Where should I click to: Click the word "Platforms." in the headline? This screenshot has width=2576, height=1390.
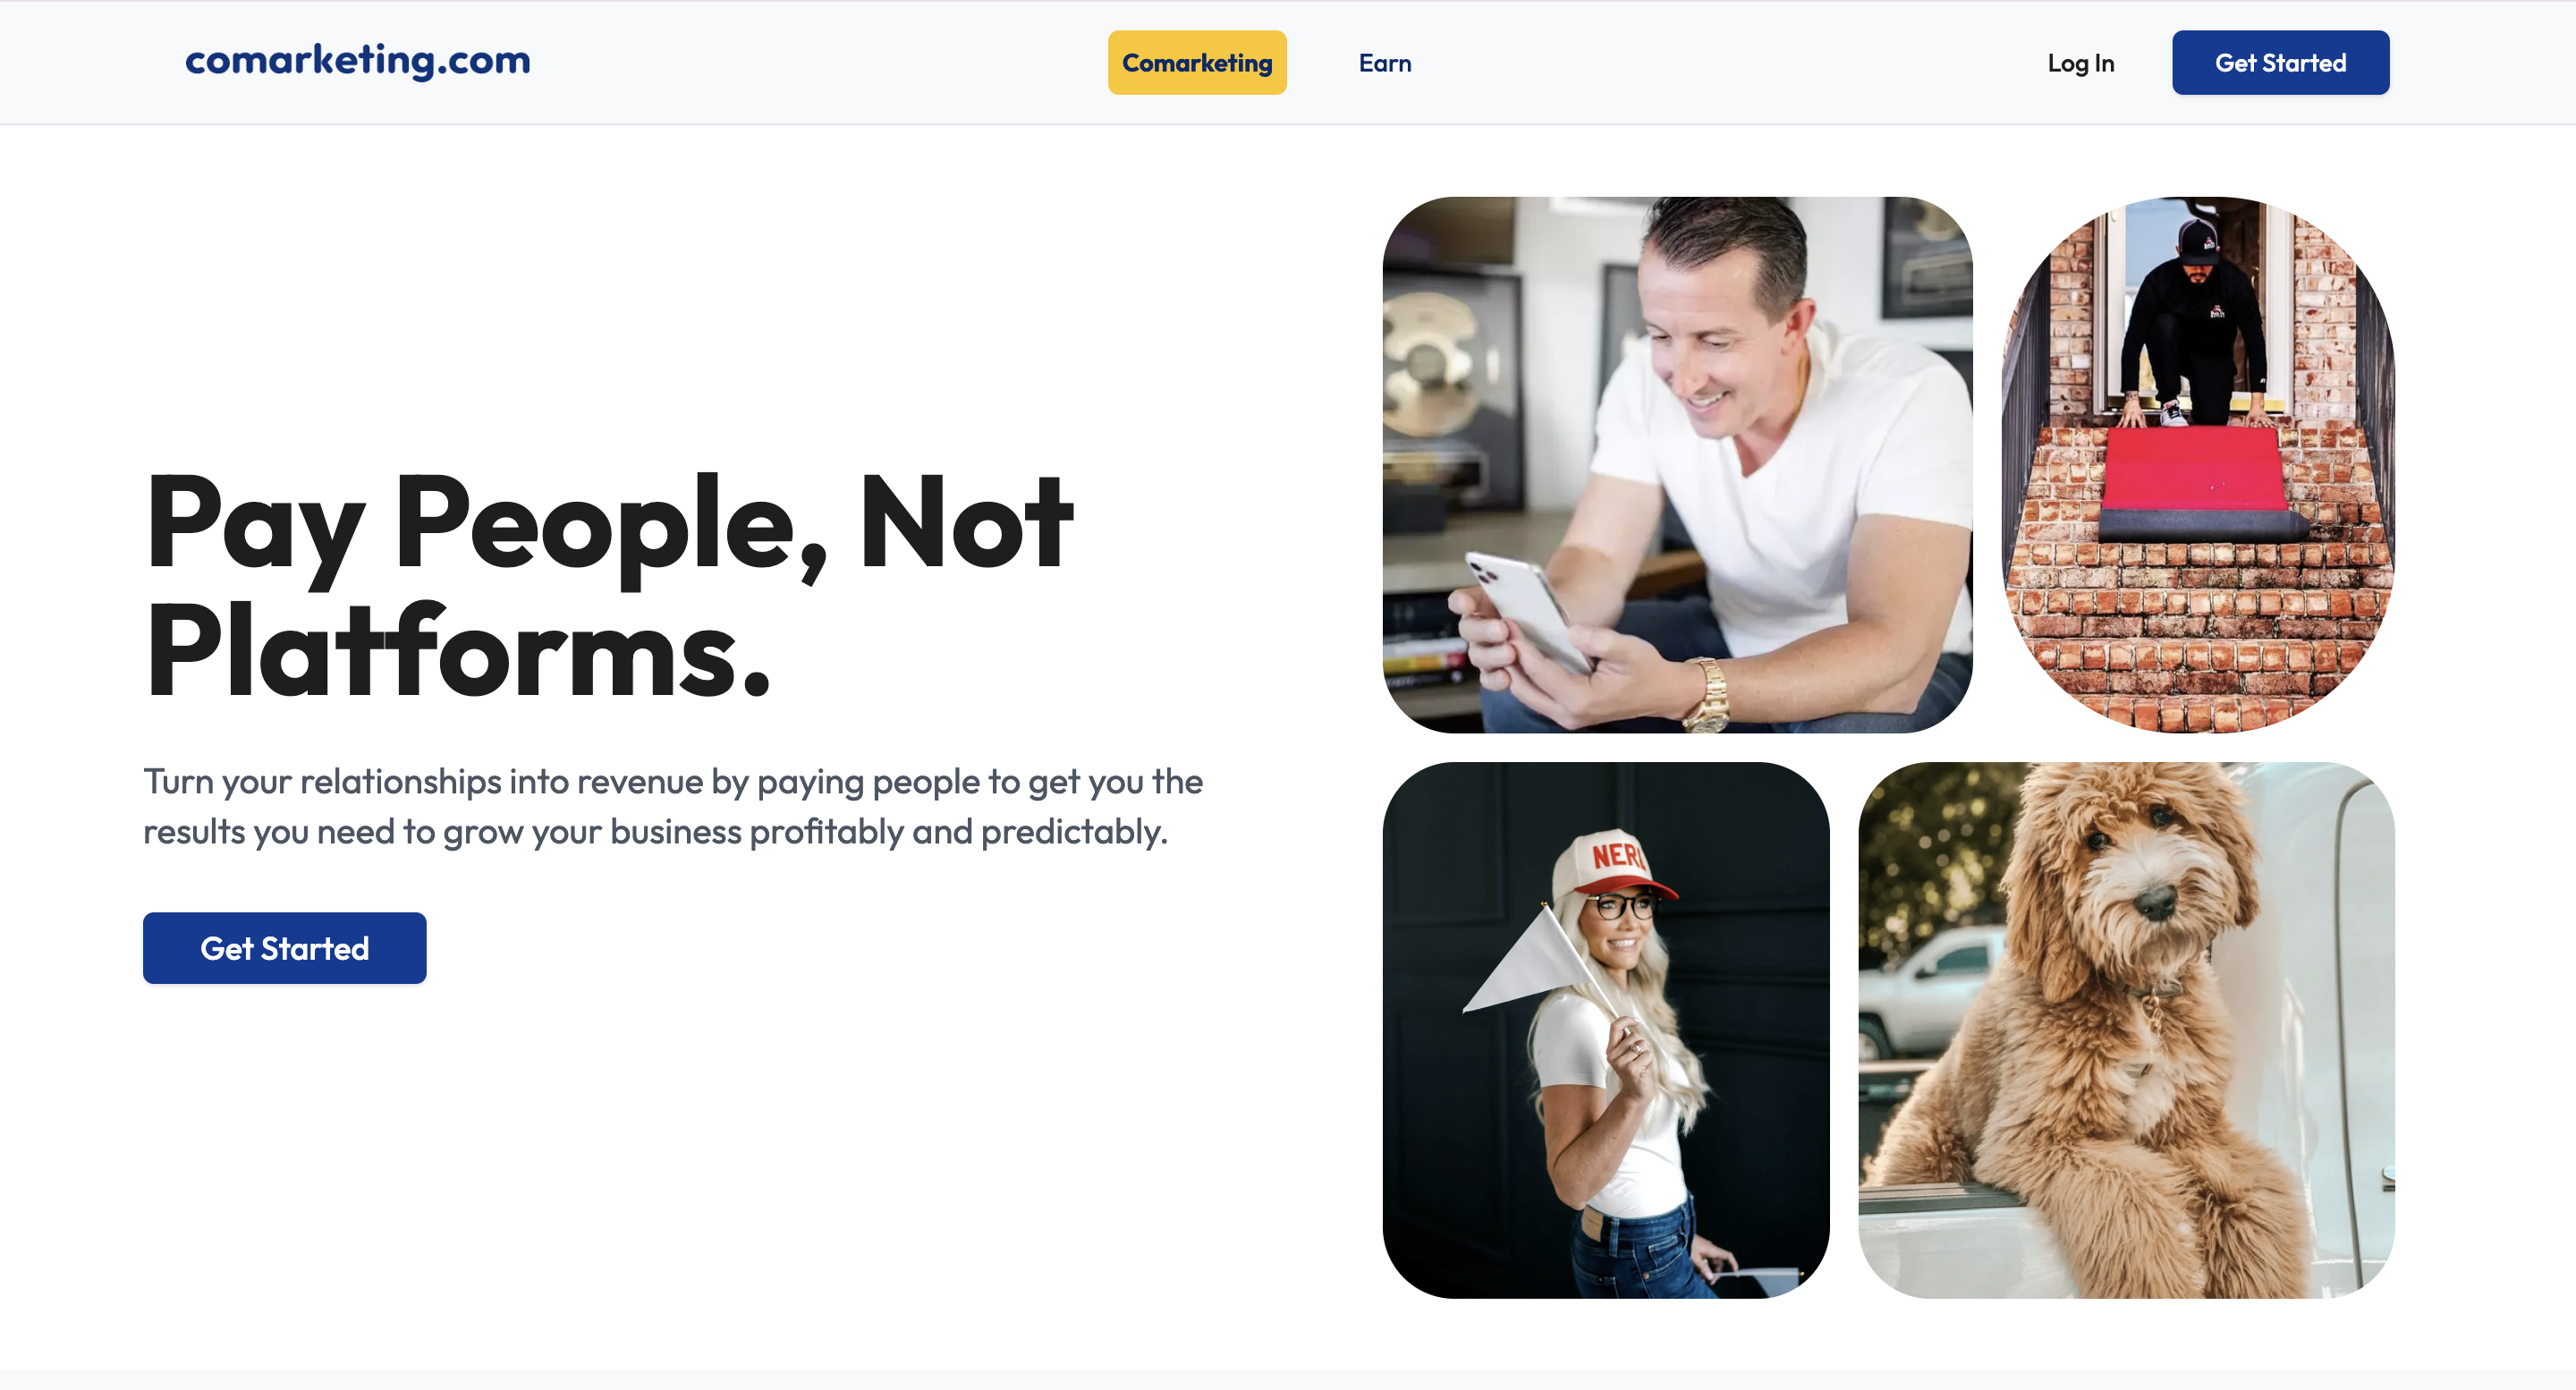tap(459, 650)
